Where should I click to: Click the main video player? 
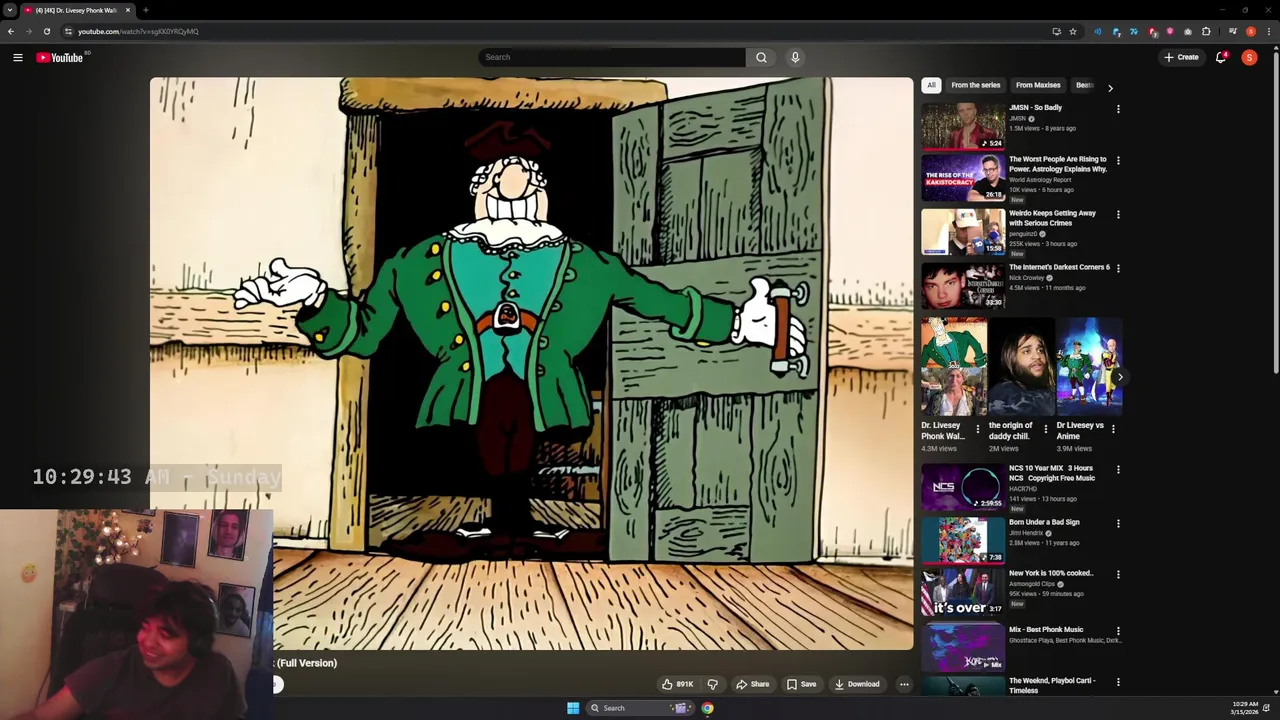point(531,364)
